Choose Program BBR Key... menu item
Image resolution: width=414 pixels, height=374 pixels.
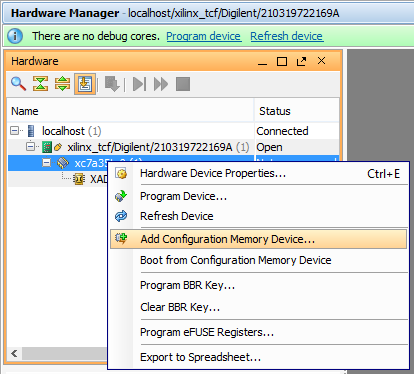click(259, 285)
